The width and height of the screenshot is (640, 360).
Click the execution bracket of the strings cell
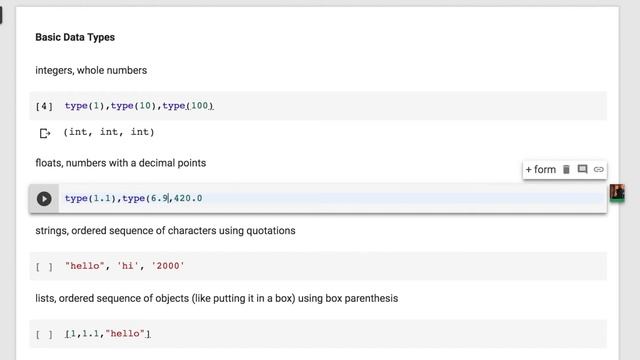tap(44, 267)
